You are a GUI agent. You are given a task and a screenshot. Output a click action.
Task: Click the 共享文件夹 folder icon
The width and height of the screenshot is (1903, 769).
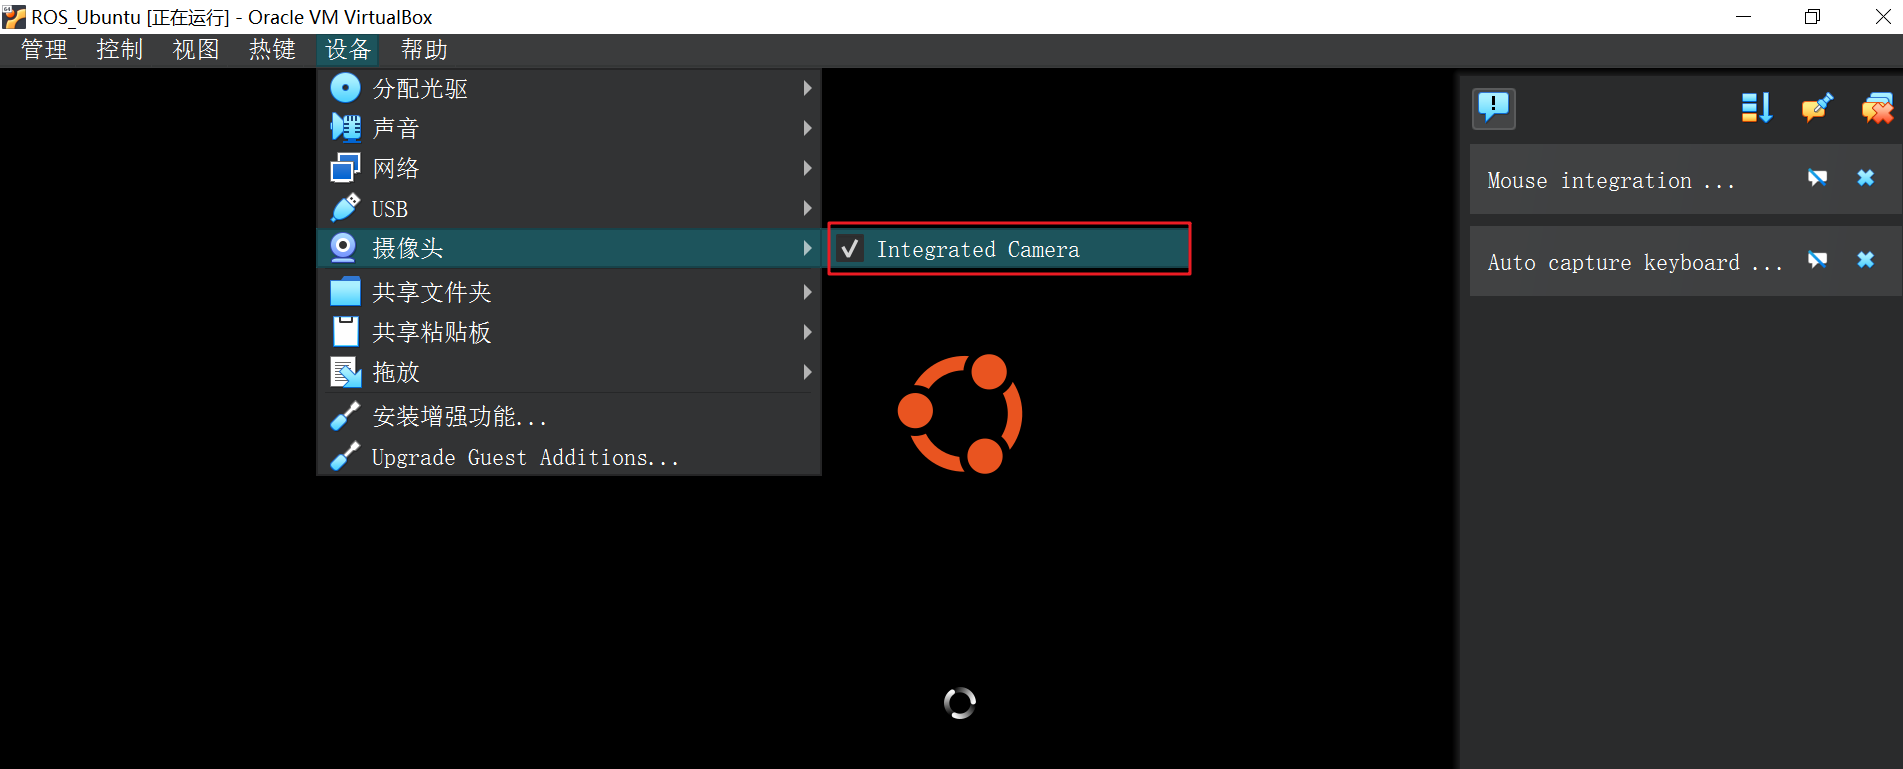coord(345,292)
